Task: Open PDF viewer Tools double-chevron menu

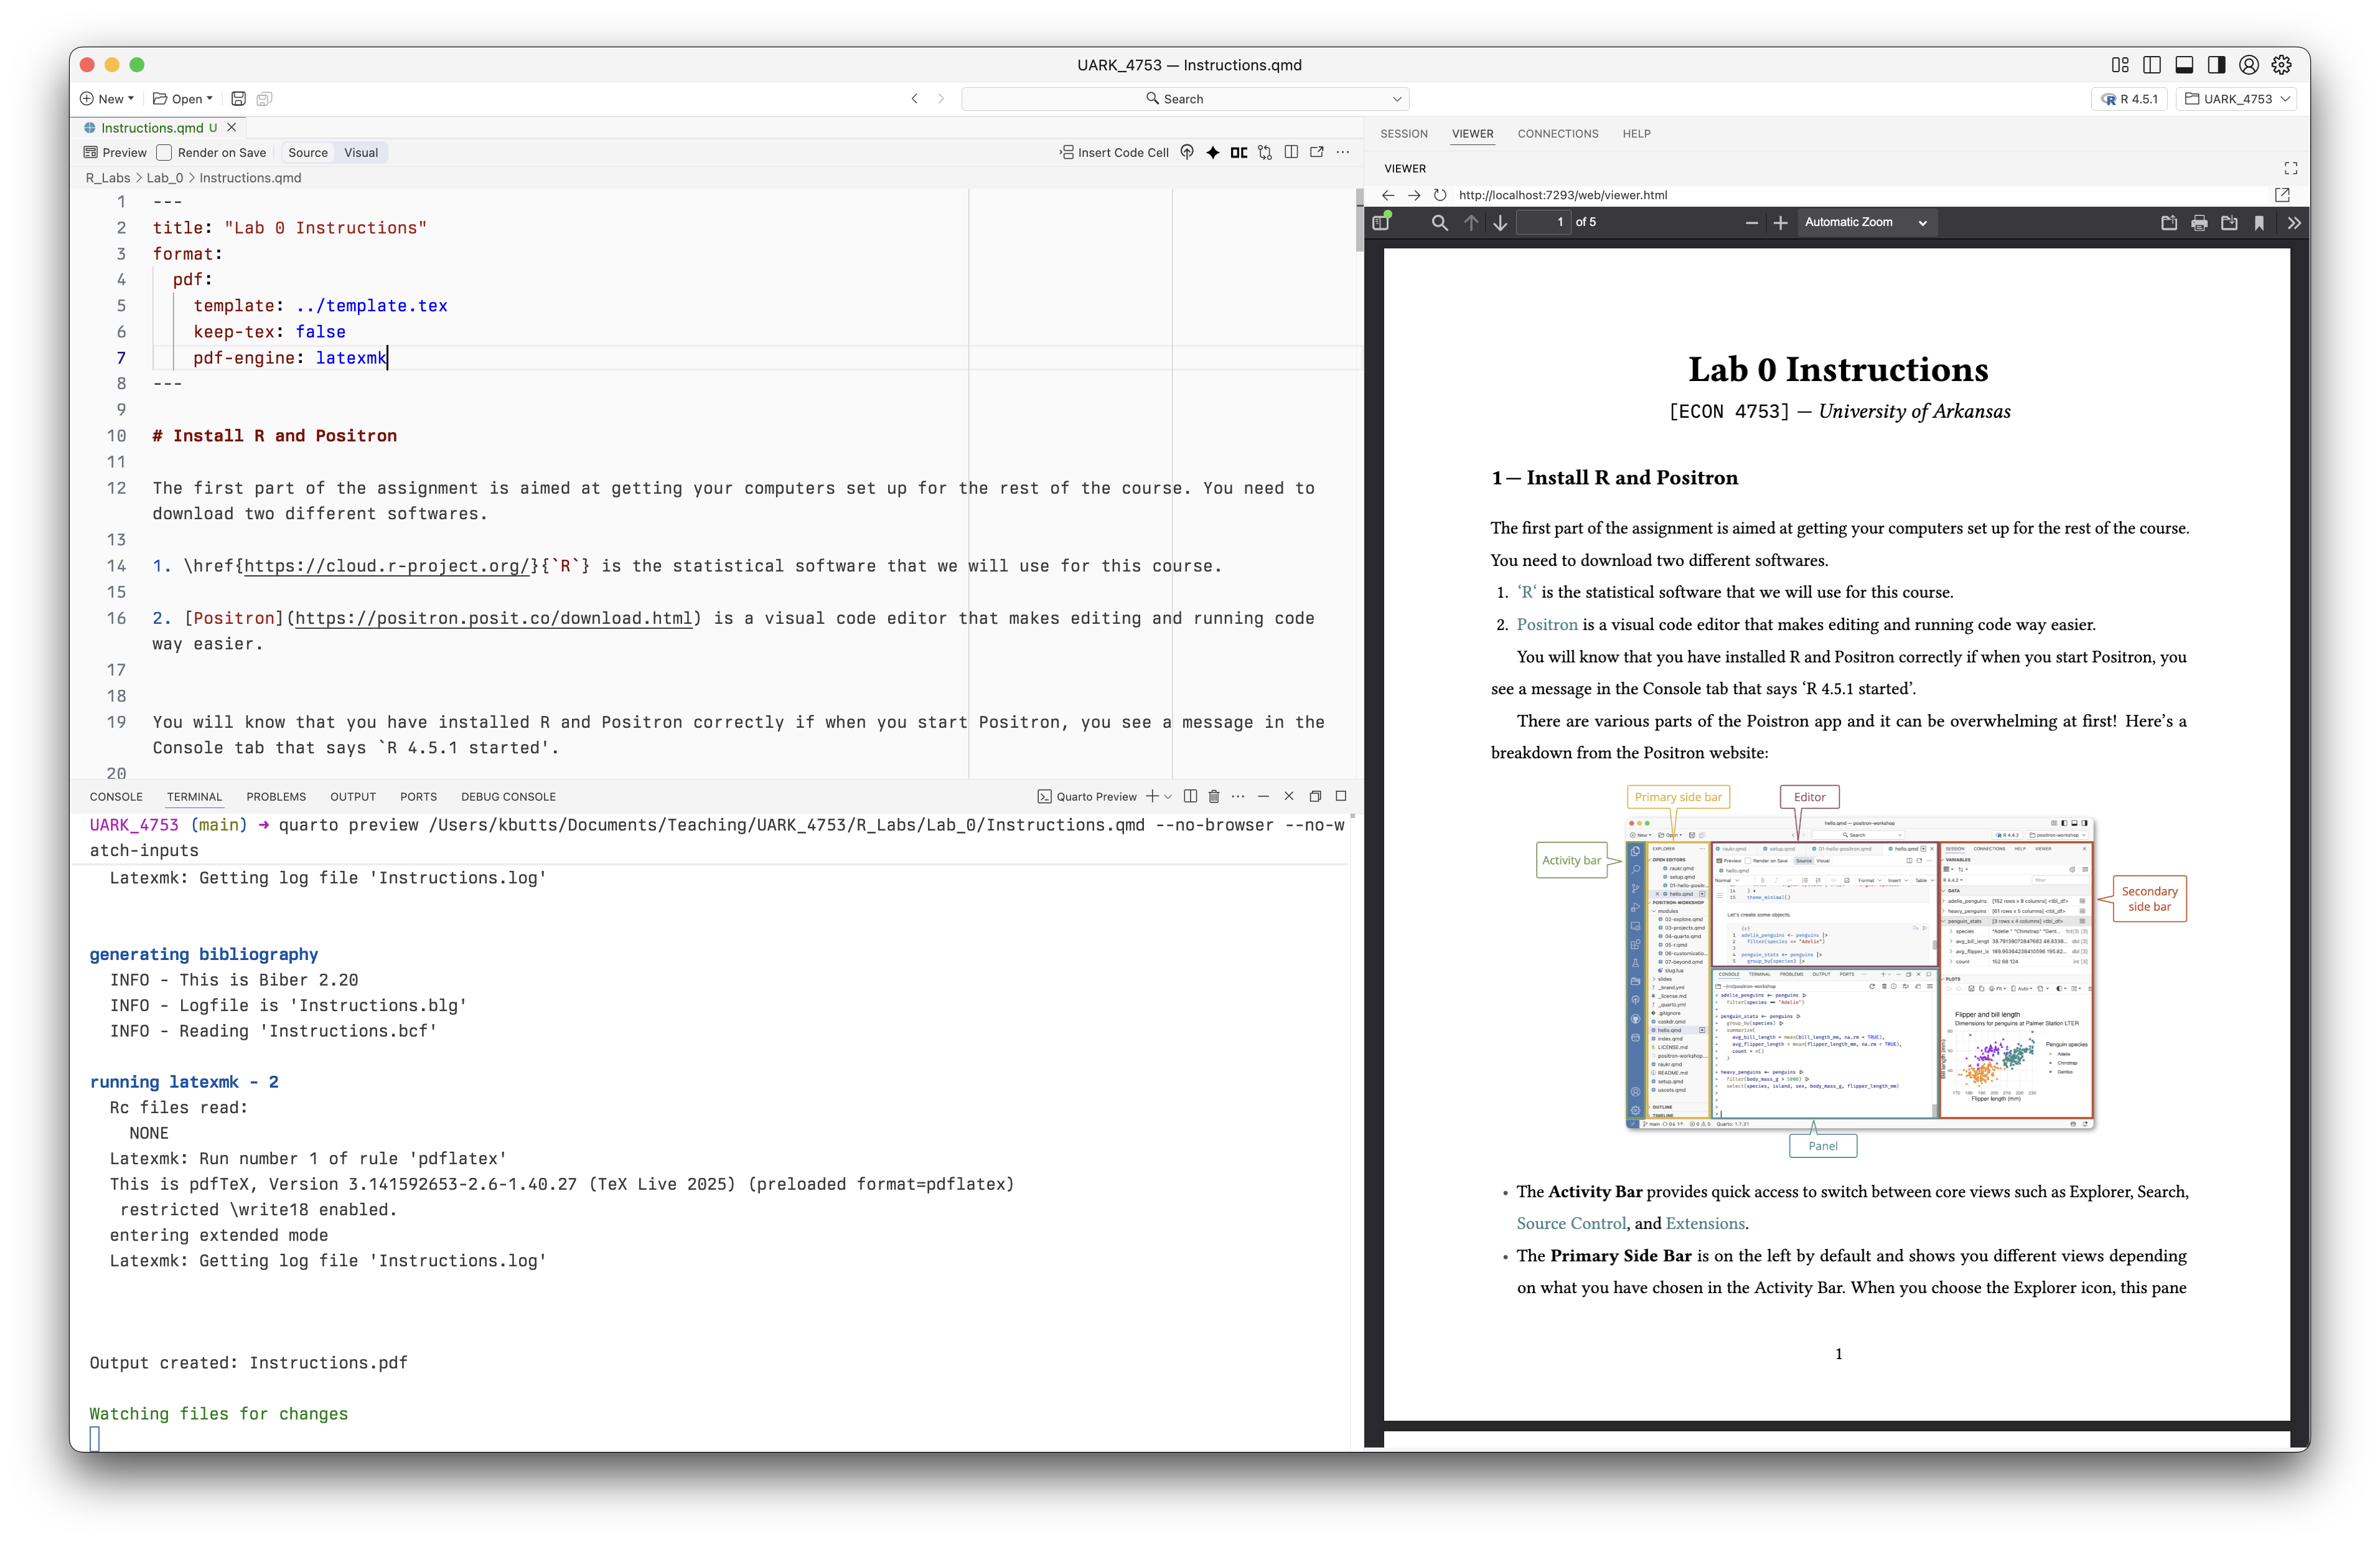Action: tap(2294, 222)
